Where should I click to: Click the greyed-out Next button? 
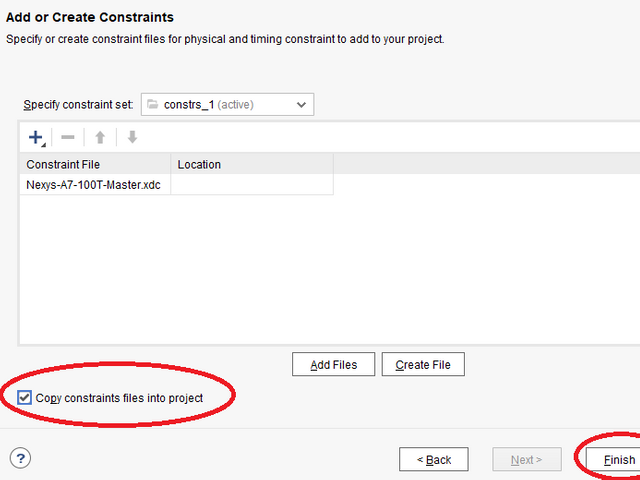click(x=526, y=459)
